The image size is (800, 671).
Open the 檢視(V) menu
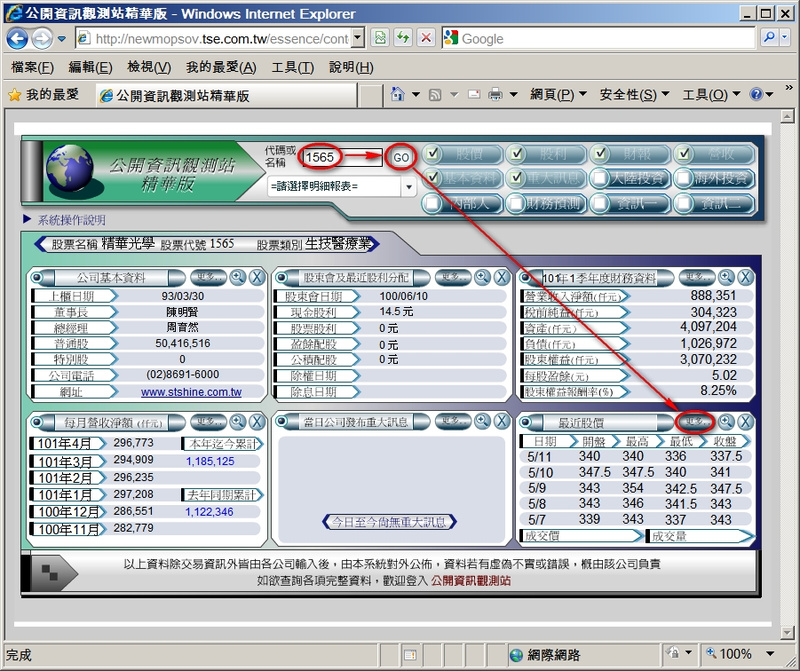click(149, 67)
